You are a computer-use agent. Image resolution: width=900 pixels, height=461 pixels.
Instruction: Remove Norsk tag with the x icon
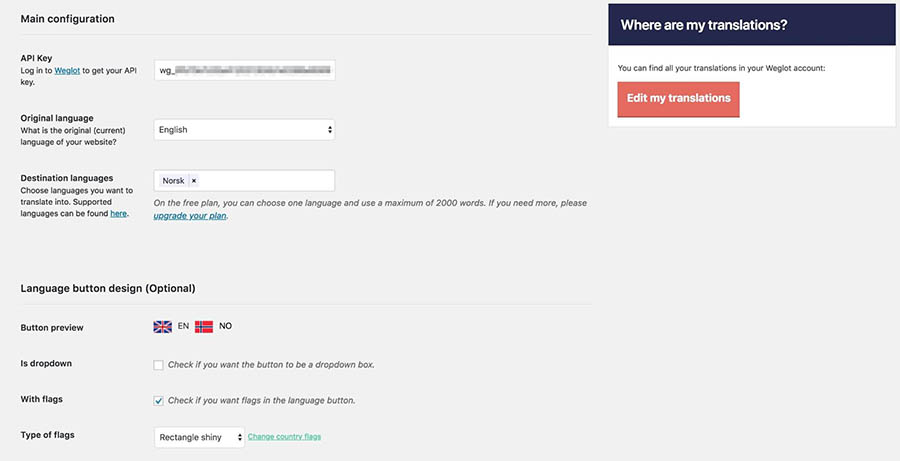tap(194, 181)
